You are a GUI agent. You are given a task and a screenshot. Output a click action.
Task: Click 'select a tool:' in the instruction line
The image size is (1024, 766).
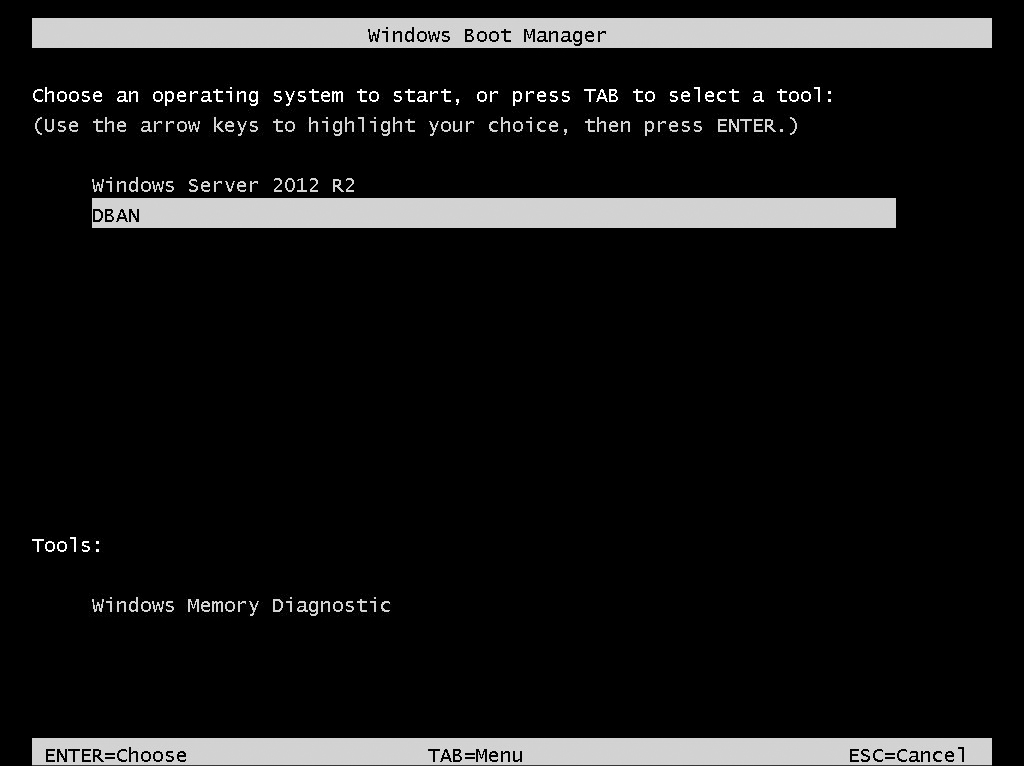pos(751,96)
